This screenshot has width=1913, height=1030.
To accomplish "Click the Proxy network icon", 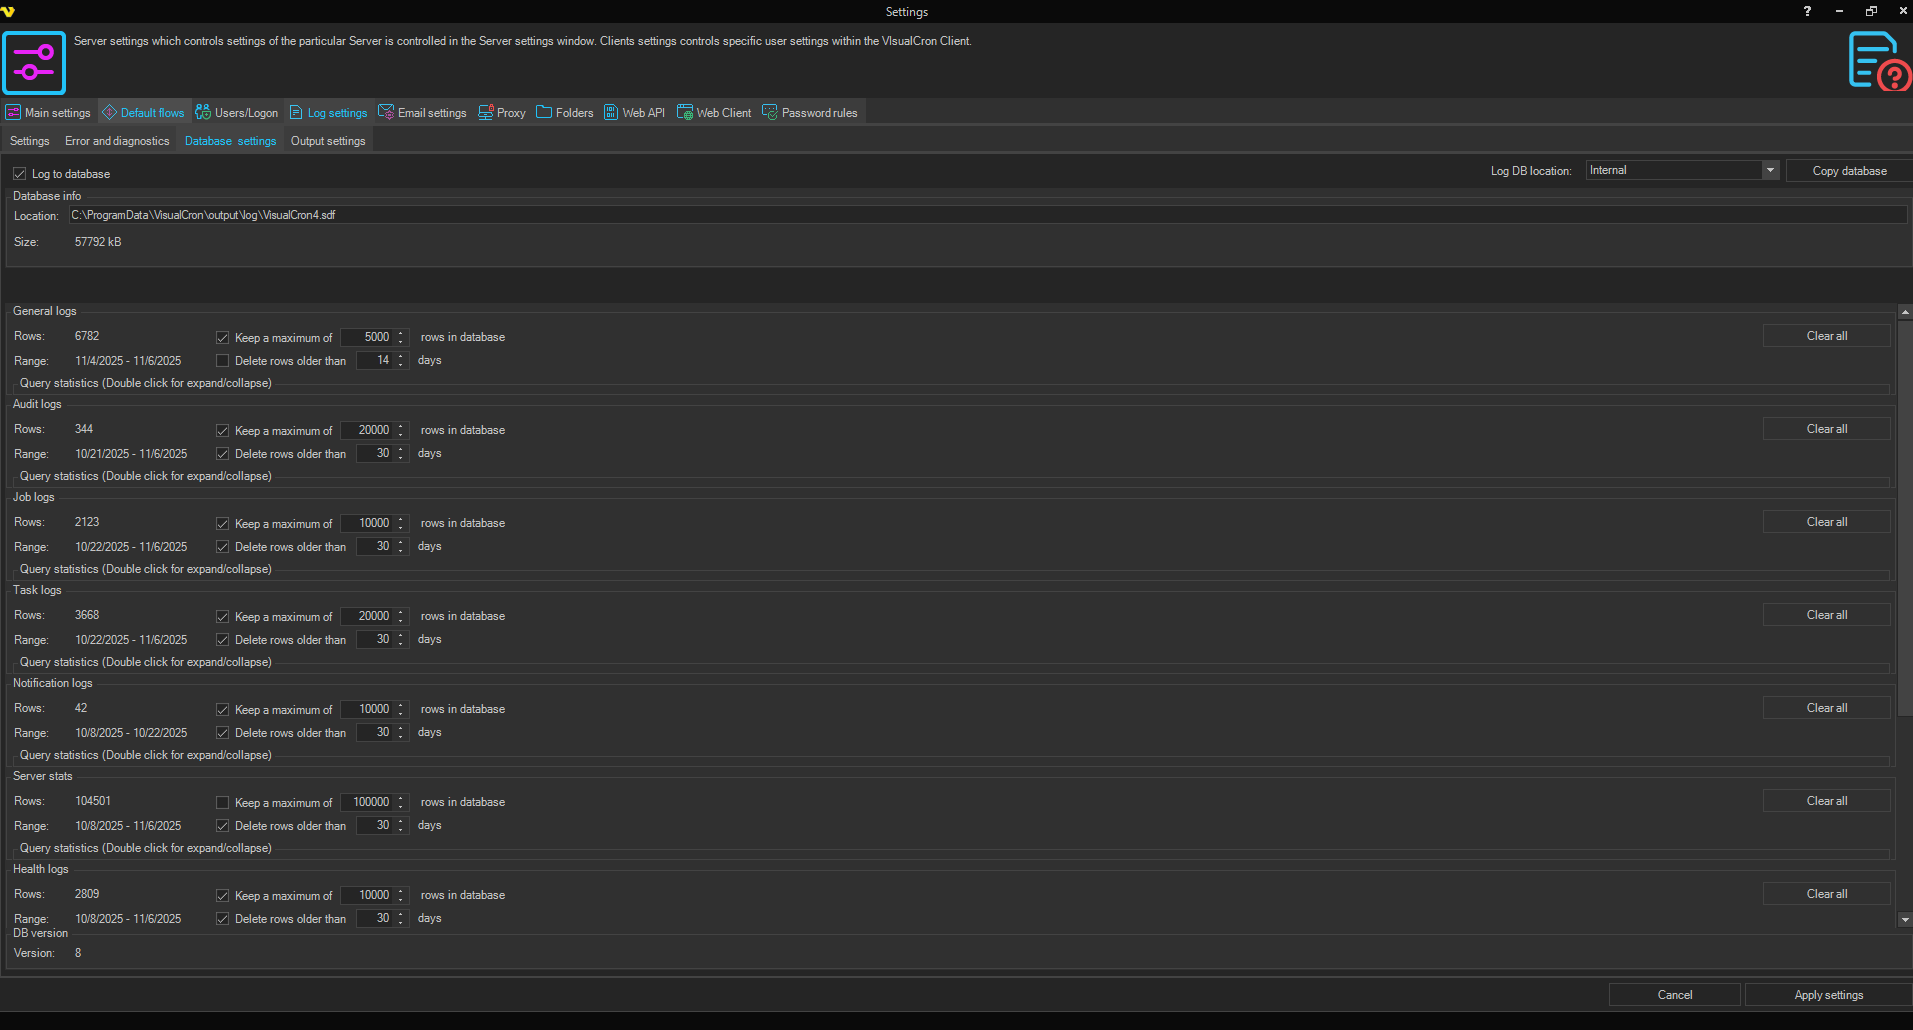I will pos(486,112).
